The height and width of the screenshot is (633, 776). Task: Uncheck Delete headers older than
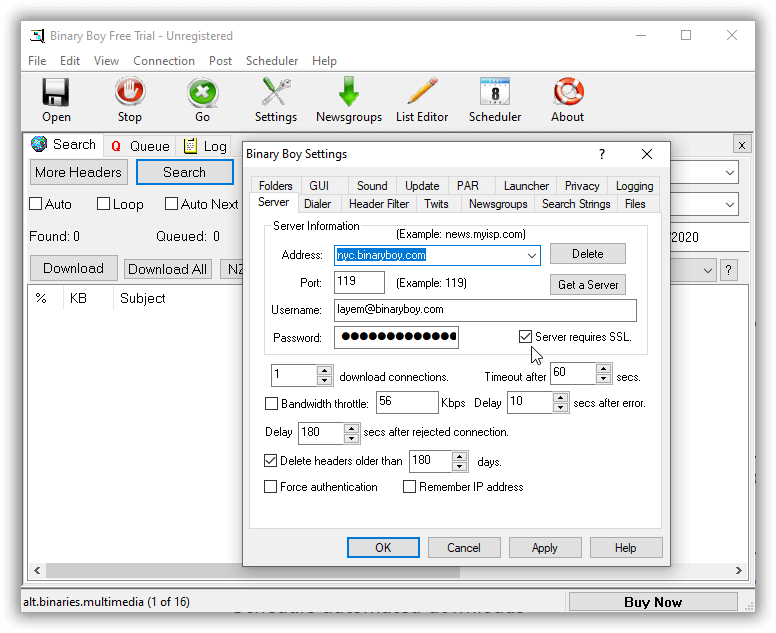[270, 461]
